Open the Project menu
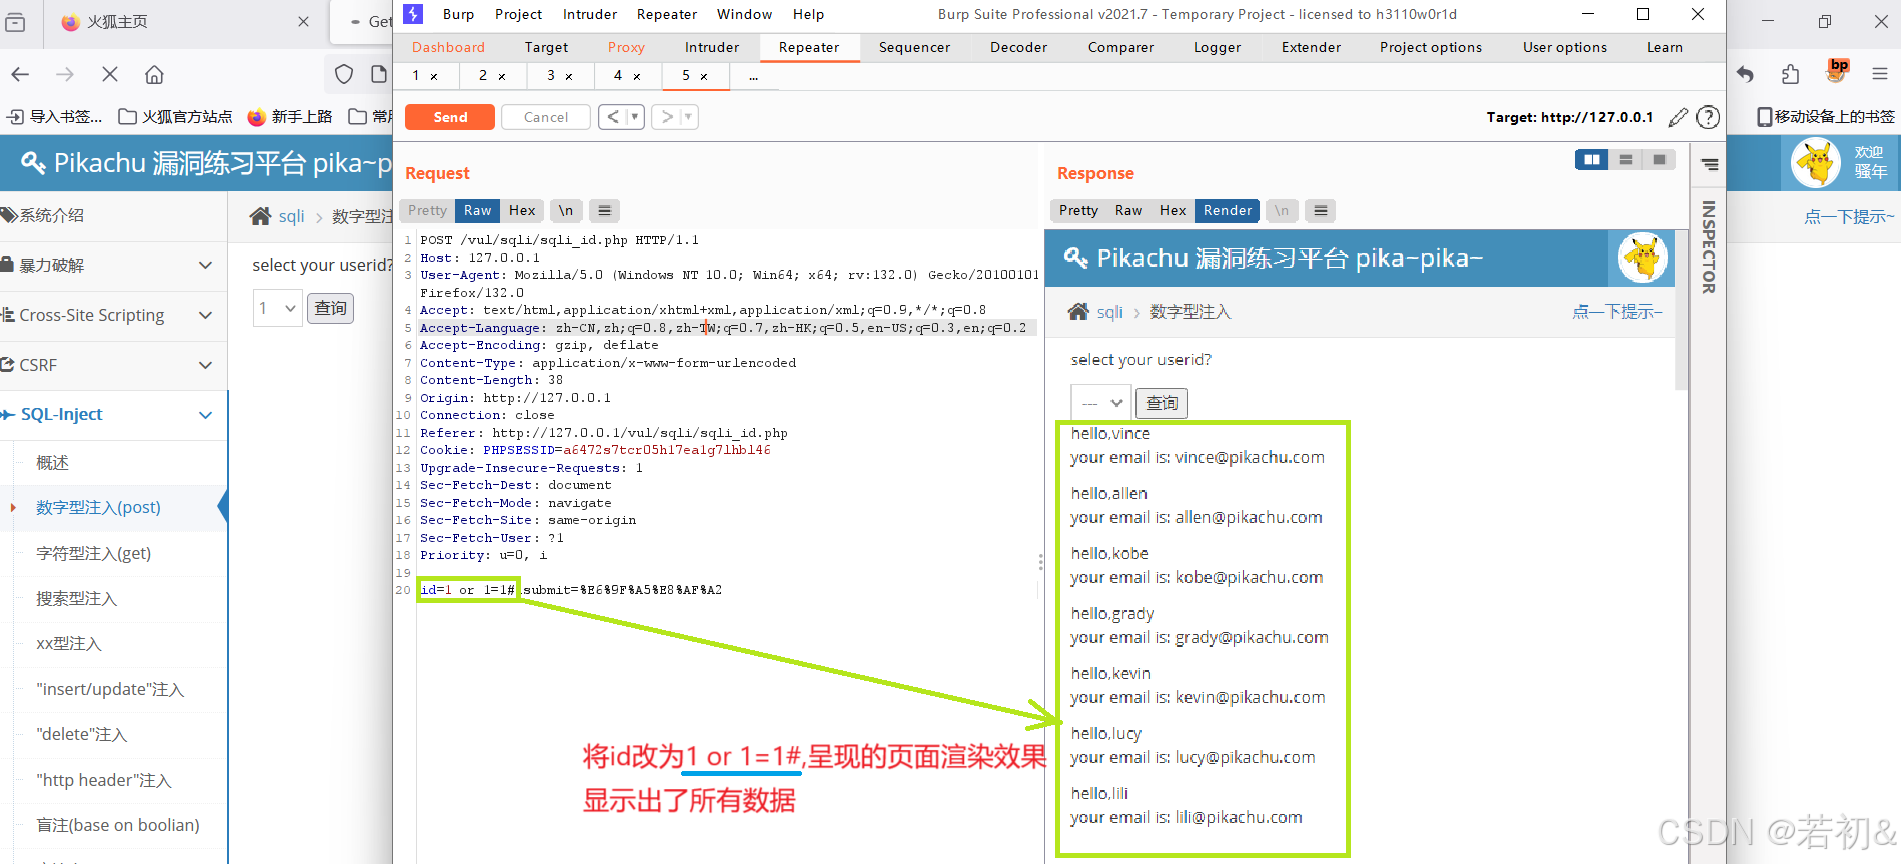Screen dimensions: 1901x864 (518, 14)
